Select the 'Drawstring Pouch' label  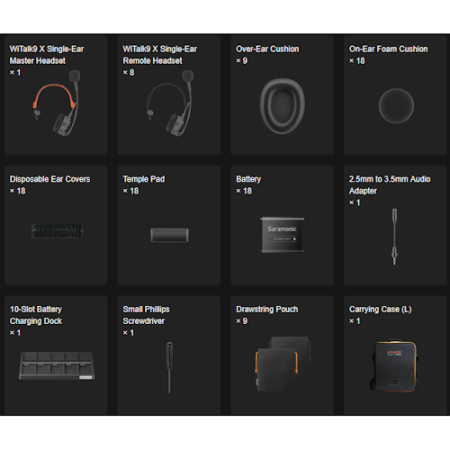pyautogui.click(x=267, y=309)
